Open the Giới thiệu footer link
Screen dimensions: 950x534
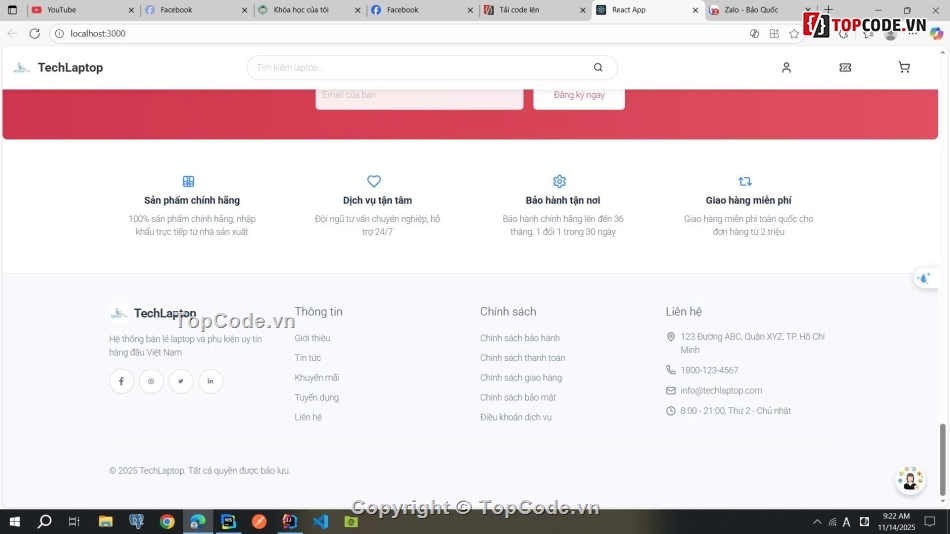pos(312,338)
